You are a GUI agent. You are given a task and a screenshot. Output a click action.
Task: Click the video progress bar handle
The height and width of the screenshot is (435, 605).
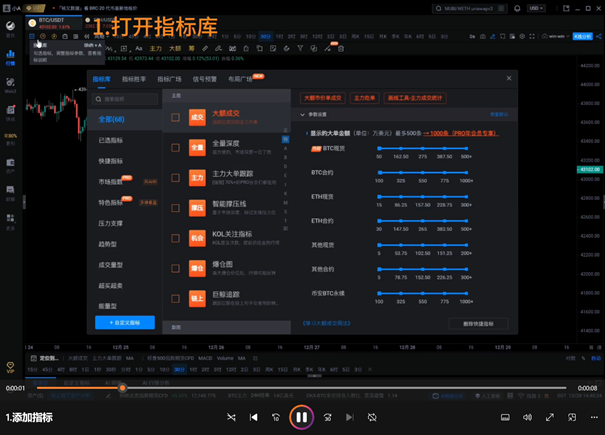pos(122,388)
